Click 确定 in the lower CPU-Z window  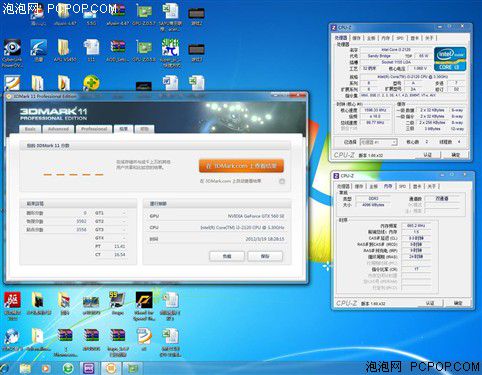tap(458, 303)
